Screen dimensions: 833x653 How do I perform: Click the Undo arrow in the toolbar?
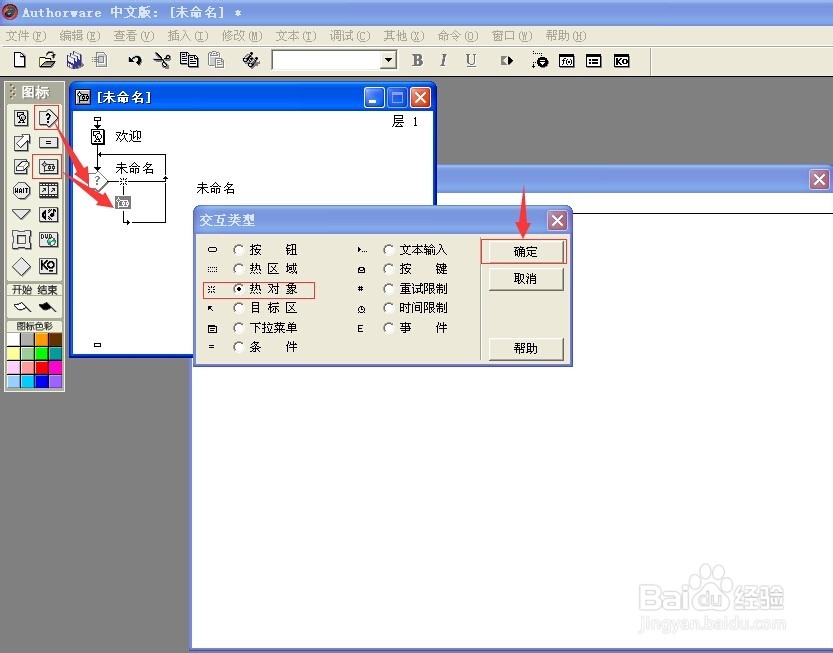coord(135,61)
